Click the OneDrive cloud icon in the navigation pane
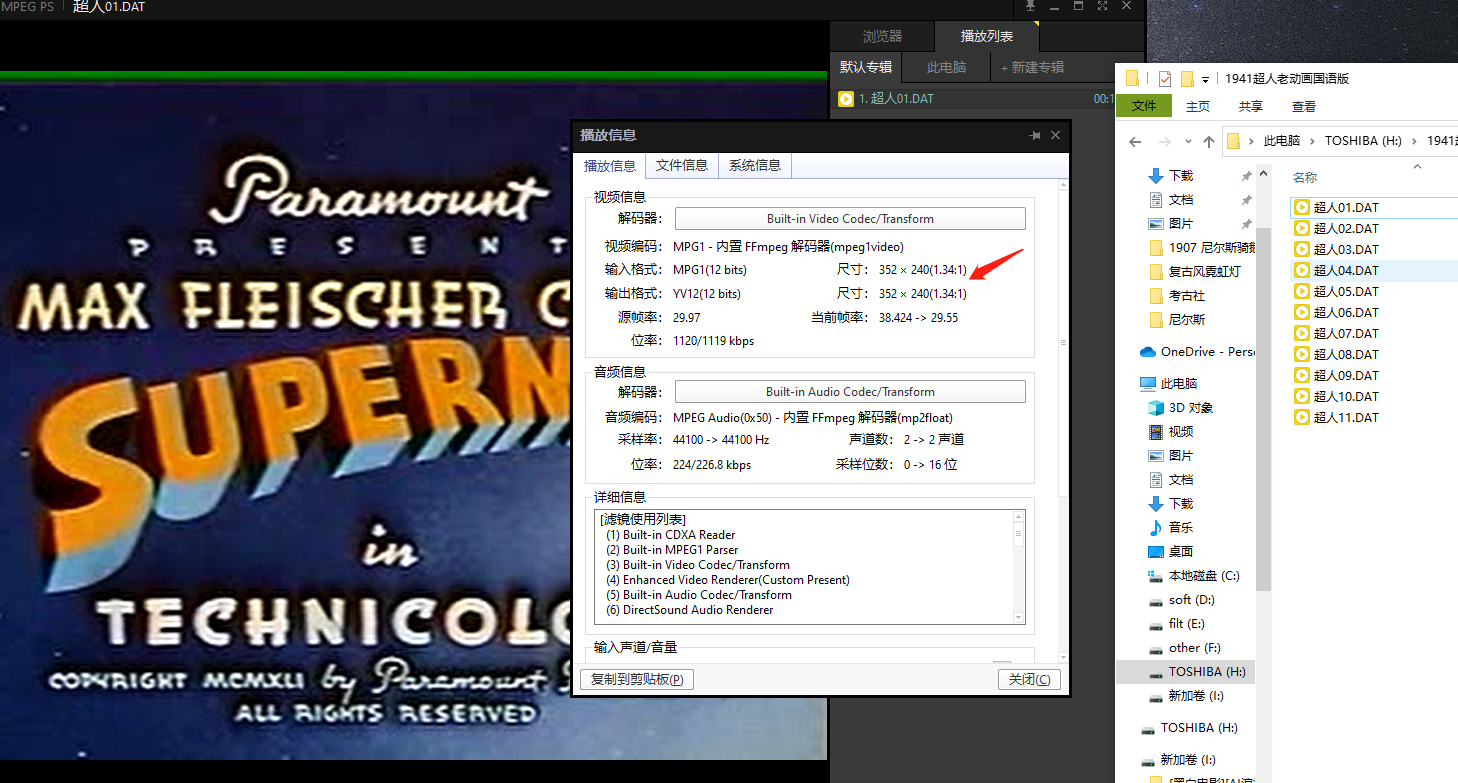The height and width of the screenshot is (783, 1458). click(1148, 351)
